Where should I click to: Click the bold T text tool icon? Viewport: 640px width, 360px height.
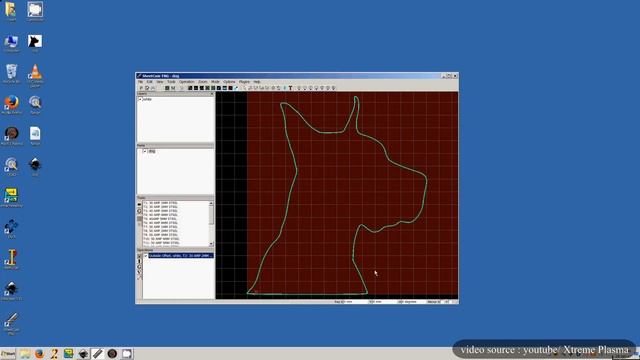(x=290, y=88)
